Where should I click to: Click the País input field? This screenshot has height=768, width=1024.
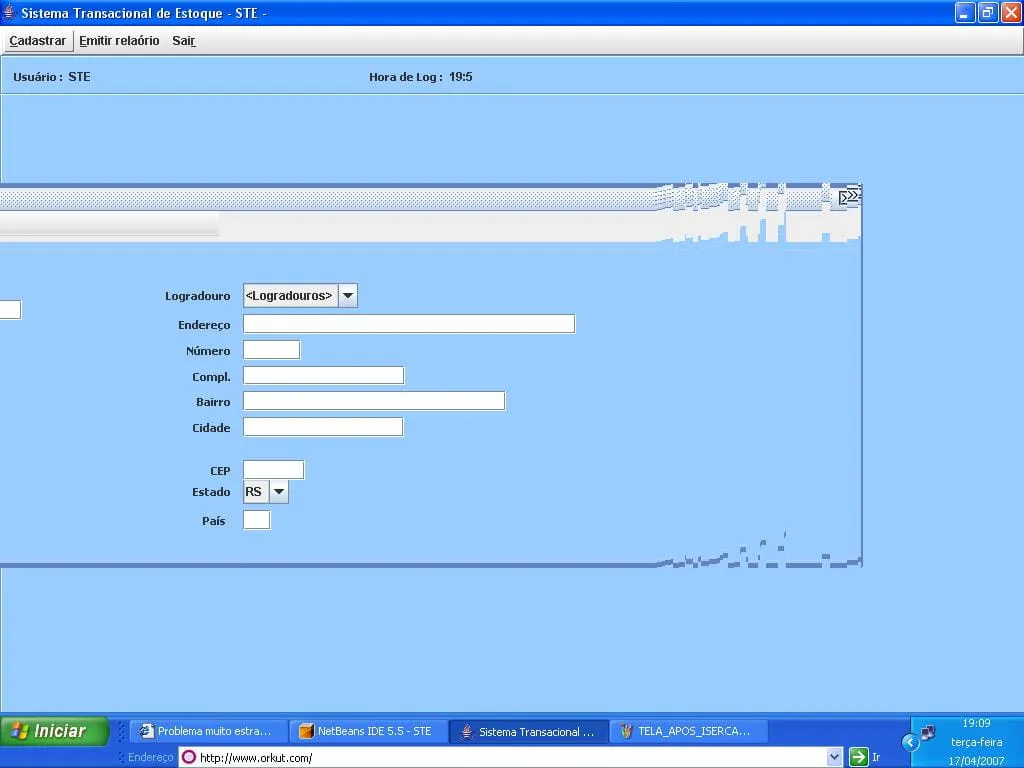tap(256, 520)
